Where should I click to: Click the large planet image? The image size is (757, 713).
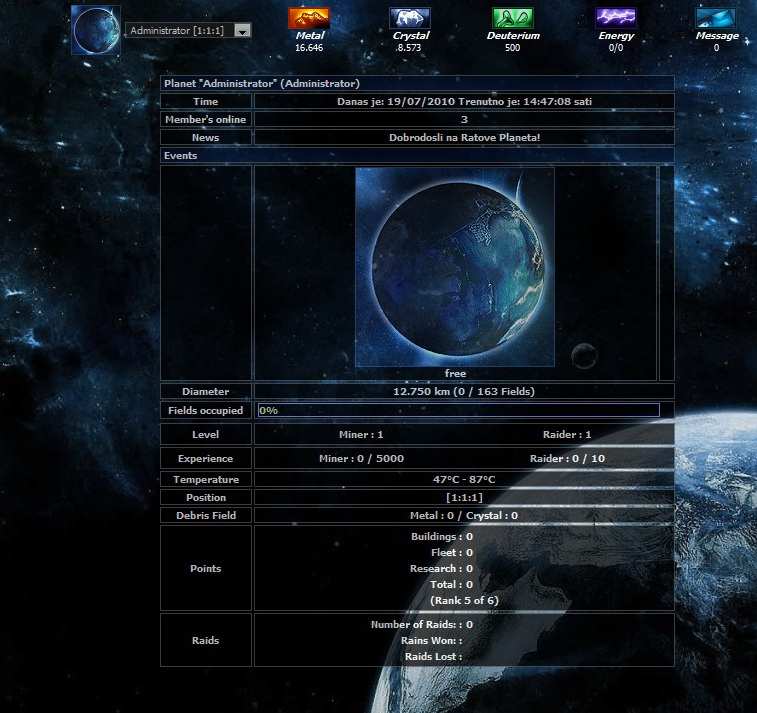click(455, 267)
